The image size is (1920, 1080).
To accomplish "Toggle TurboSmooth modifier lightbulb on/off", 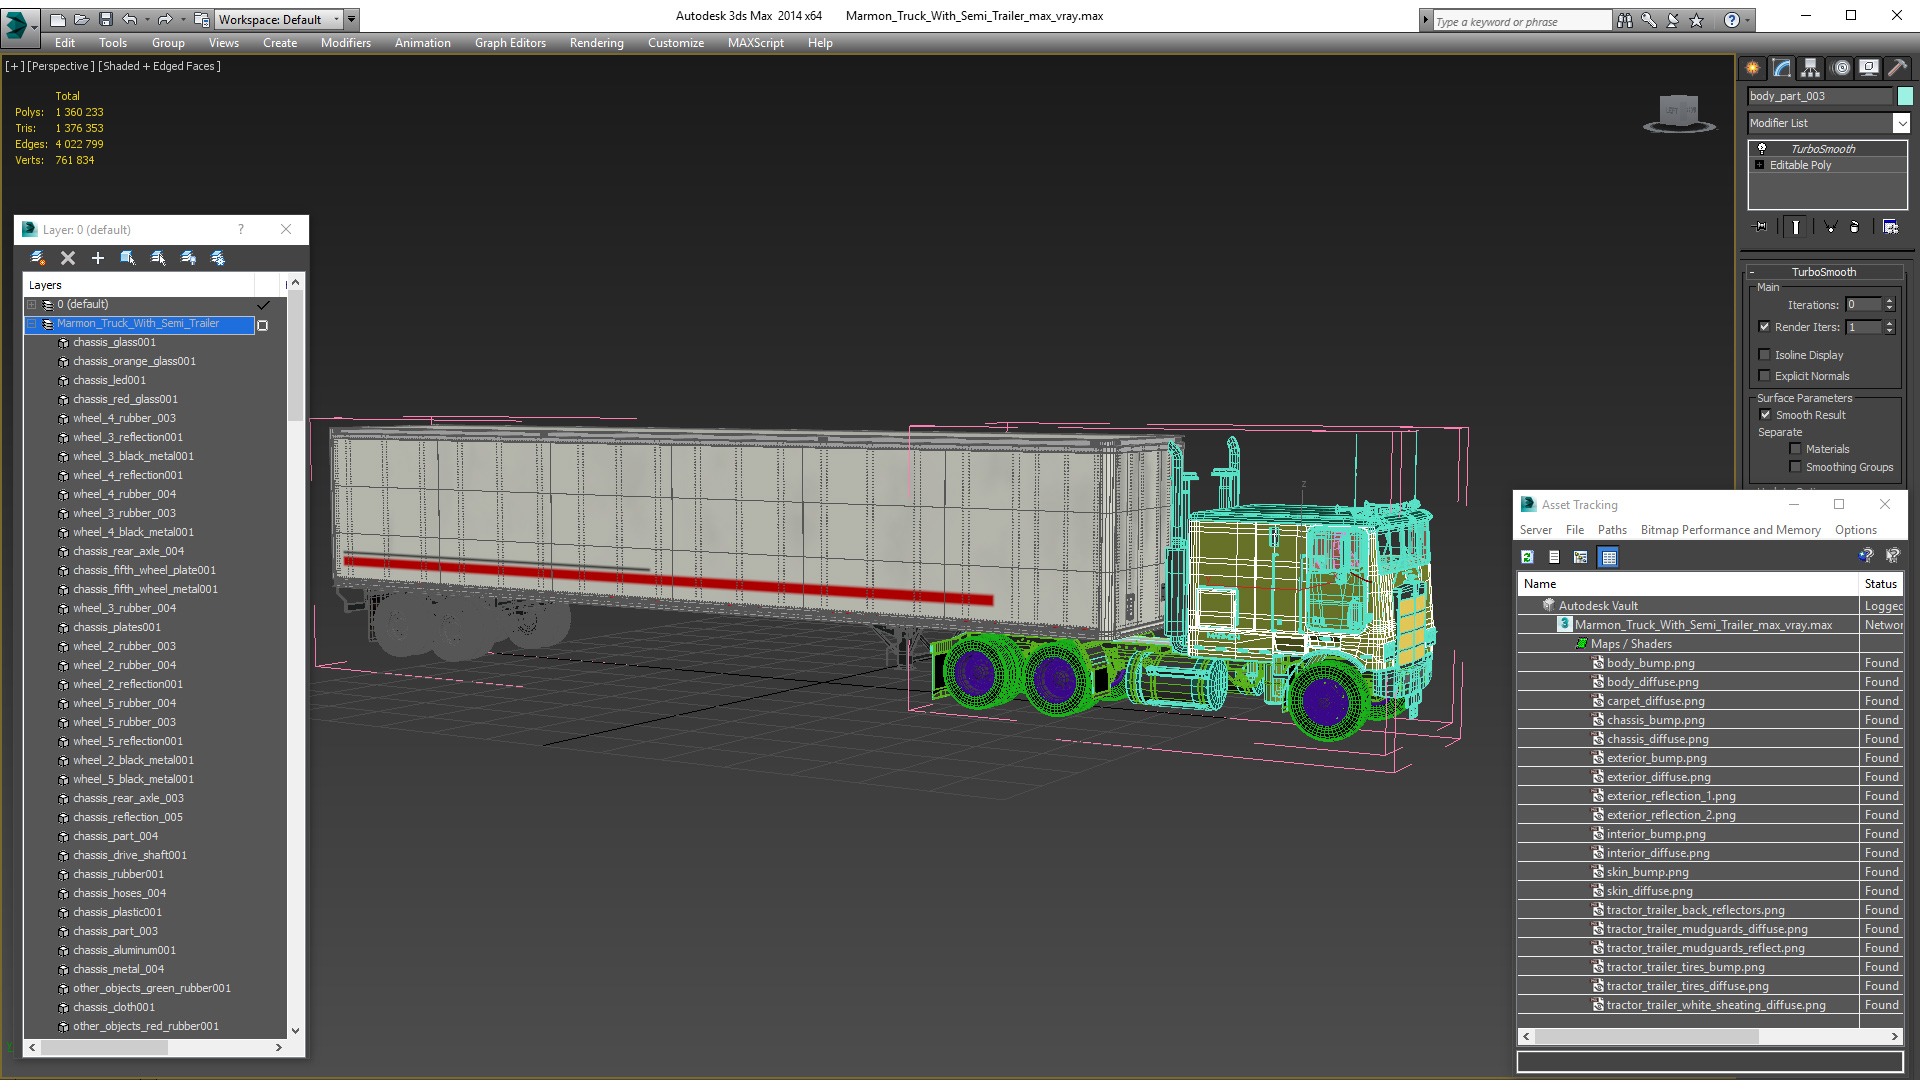I will click(1762, 148).
